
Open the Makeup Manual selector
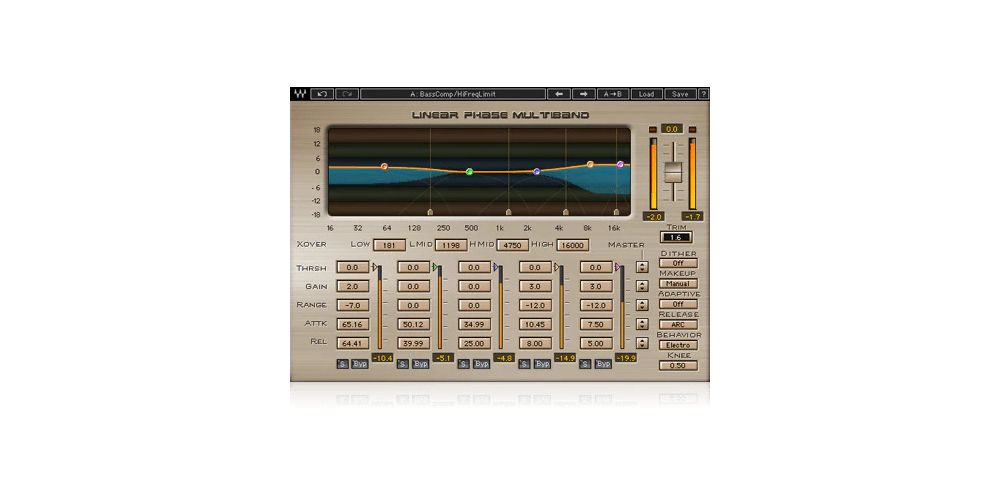[678, 284]
